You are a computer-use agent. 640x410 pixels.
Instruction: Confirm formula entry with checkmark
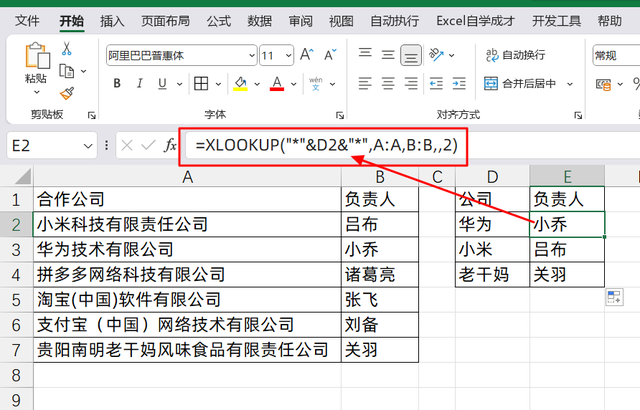(x=148, y=145)
